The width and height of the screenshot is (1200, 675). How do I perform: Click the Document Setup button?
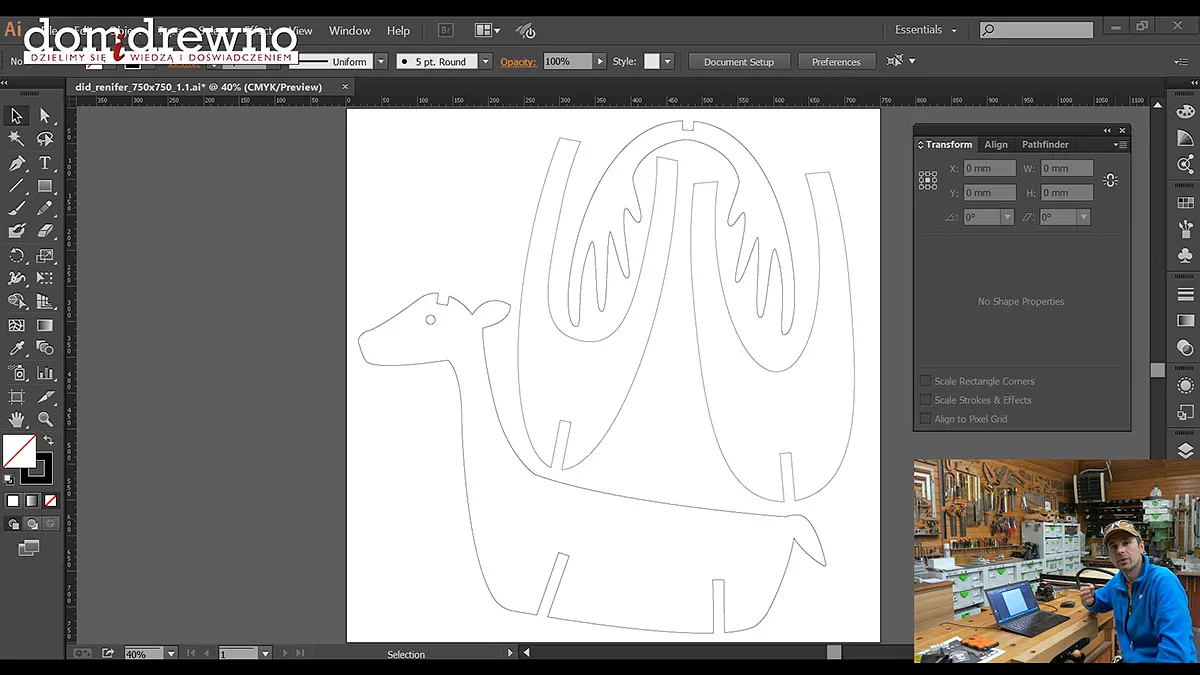[738, 62]
